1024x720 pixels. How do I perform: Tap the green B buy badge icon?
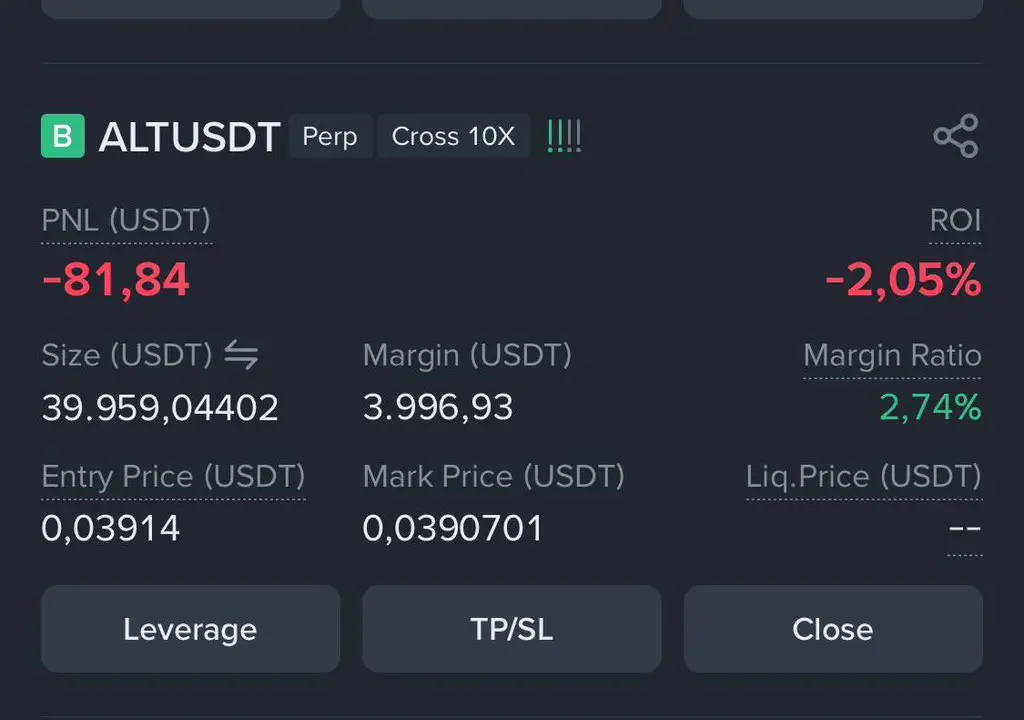click(x=63, y=136)
